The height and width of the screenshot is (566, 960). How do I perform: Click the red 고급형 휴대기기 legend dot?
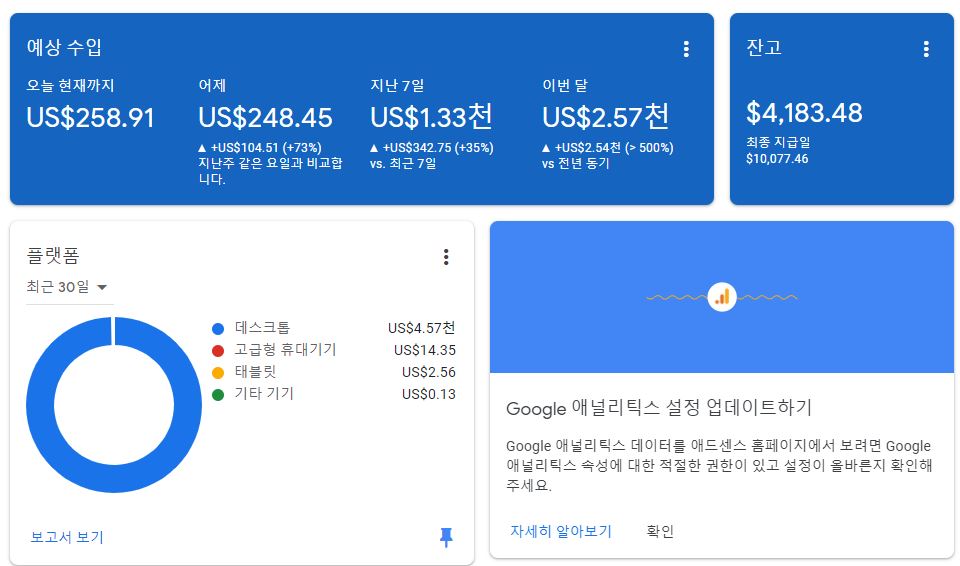[x=218, y=350]
